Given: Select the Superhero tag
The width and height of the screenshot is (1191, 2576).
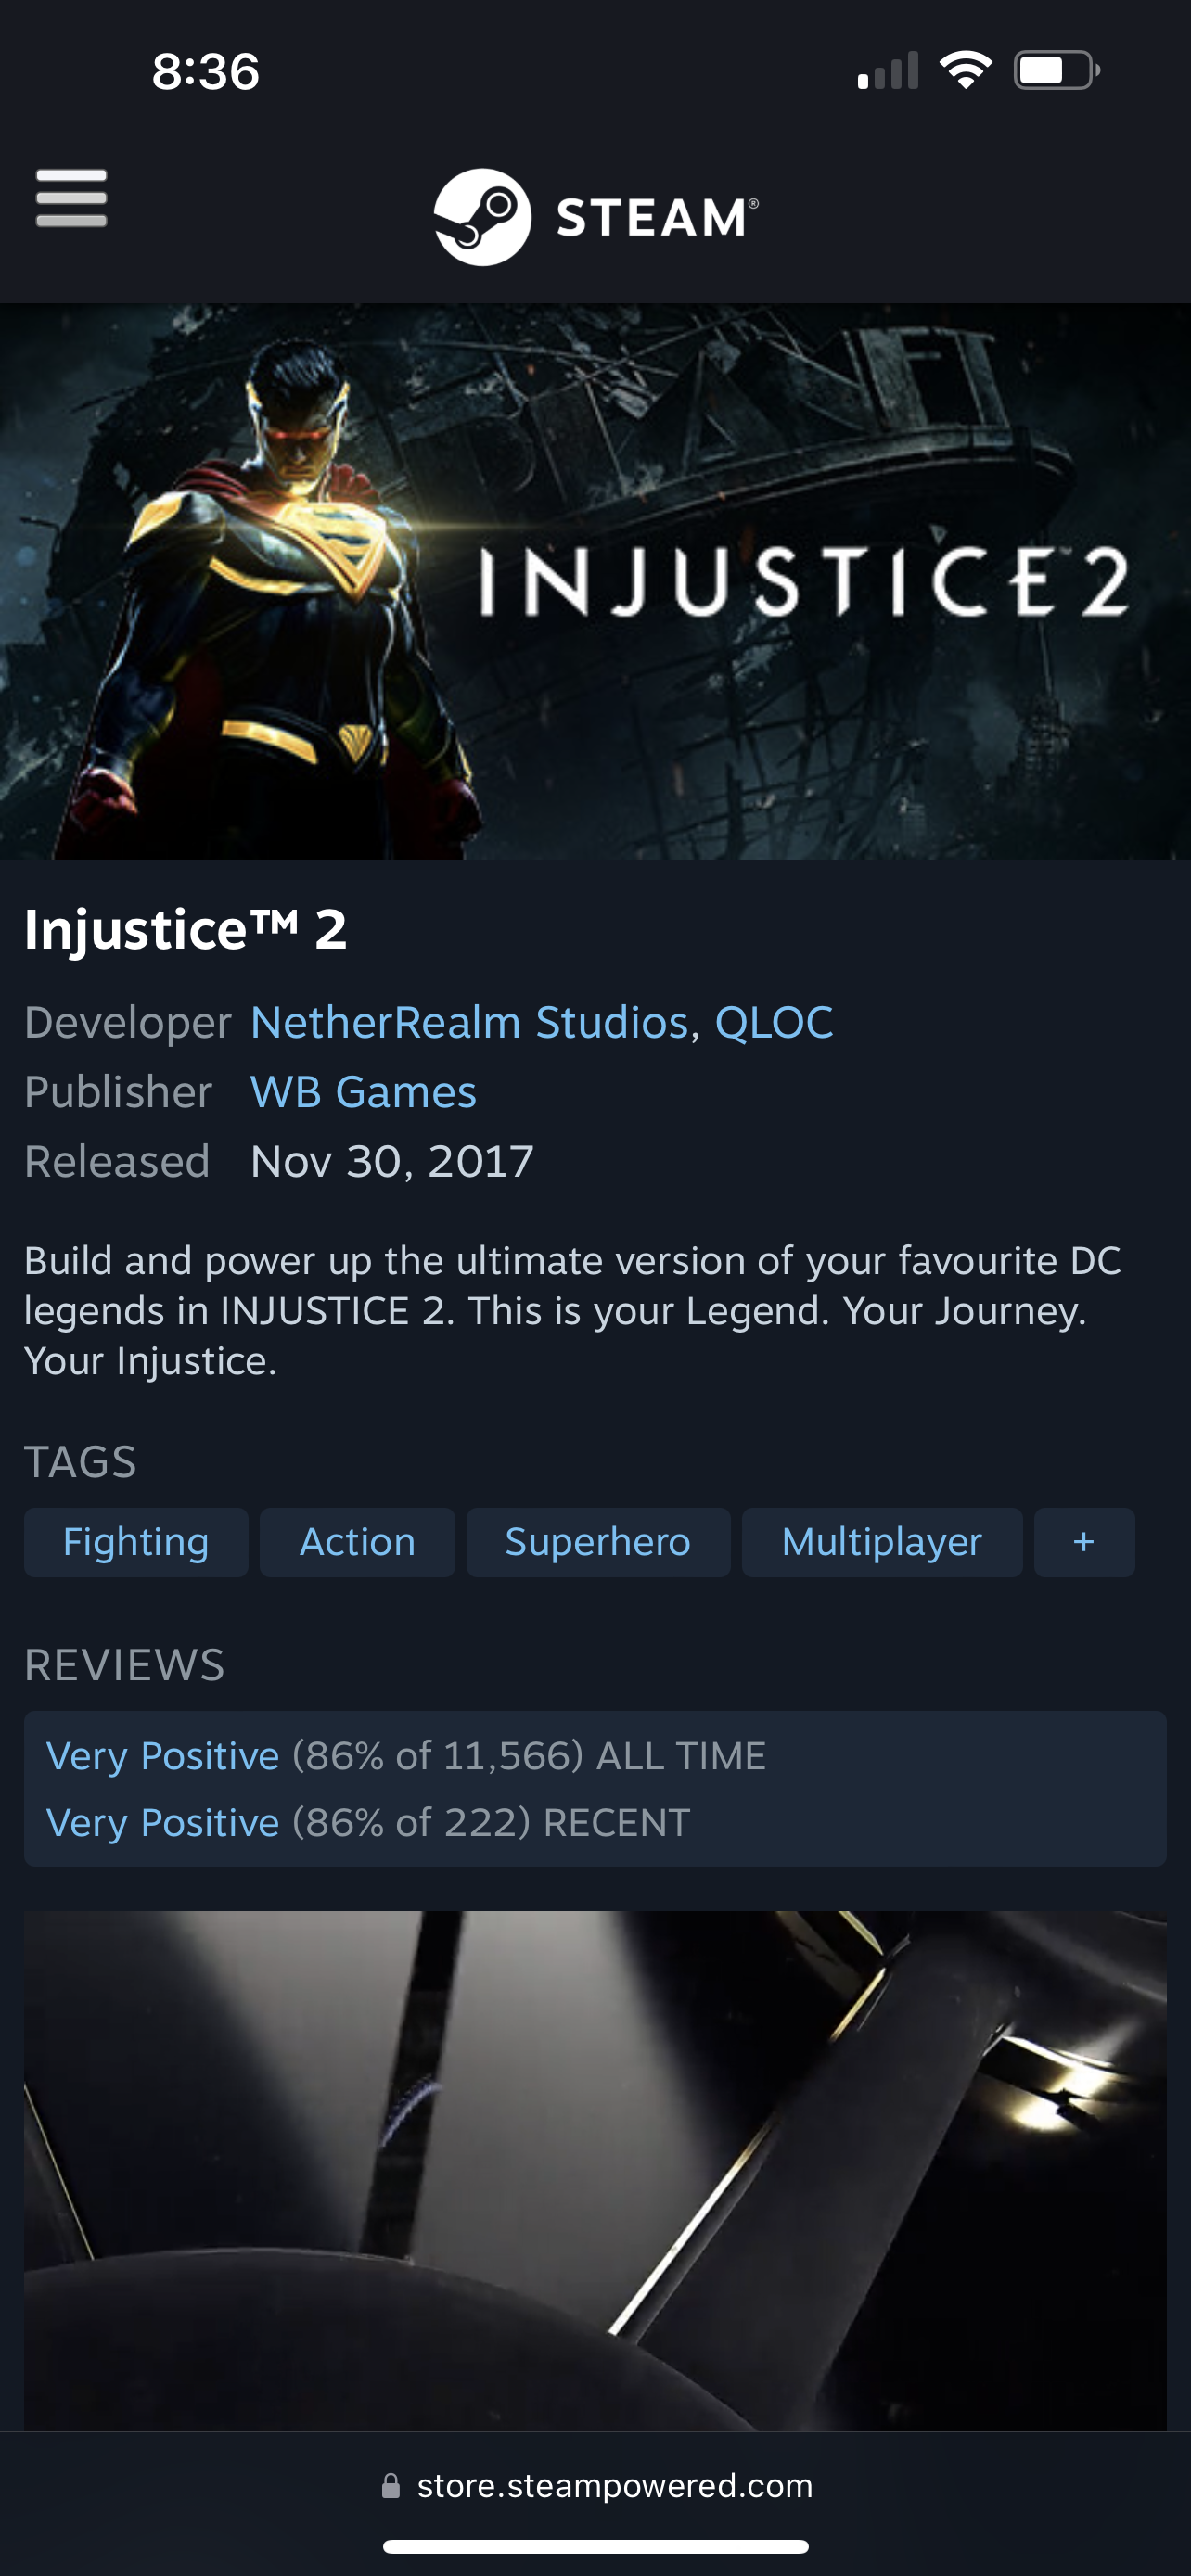Looking at the screenshot, I should (x=598, y=1542).
